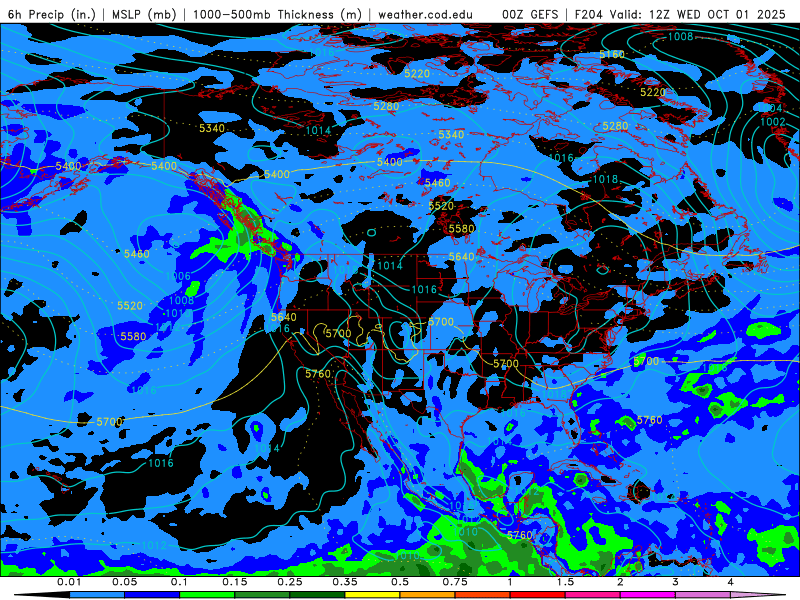The height and width of the screenshot is (600, 800).
Task: Click the legend value 4
Action: (731, 582)
